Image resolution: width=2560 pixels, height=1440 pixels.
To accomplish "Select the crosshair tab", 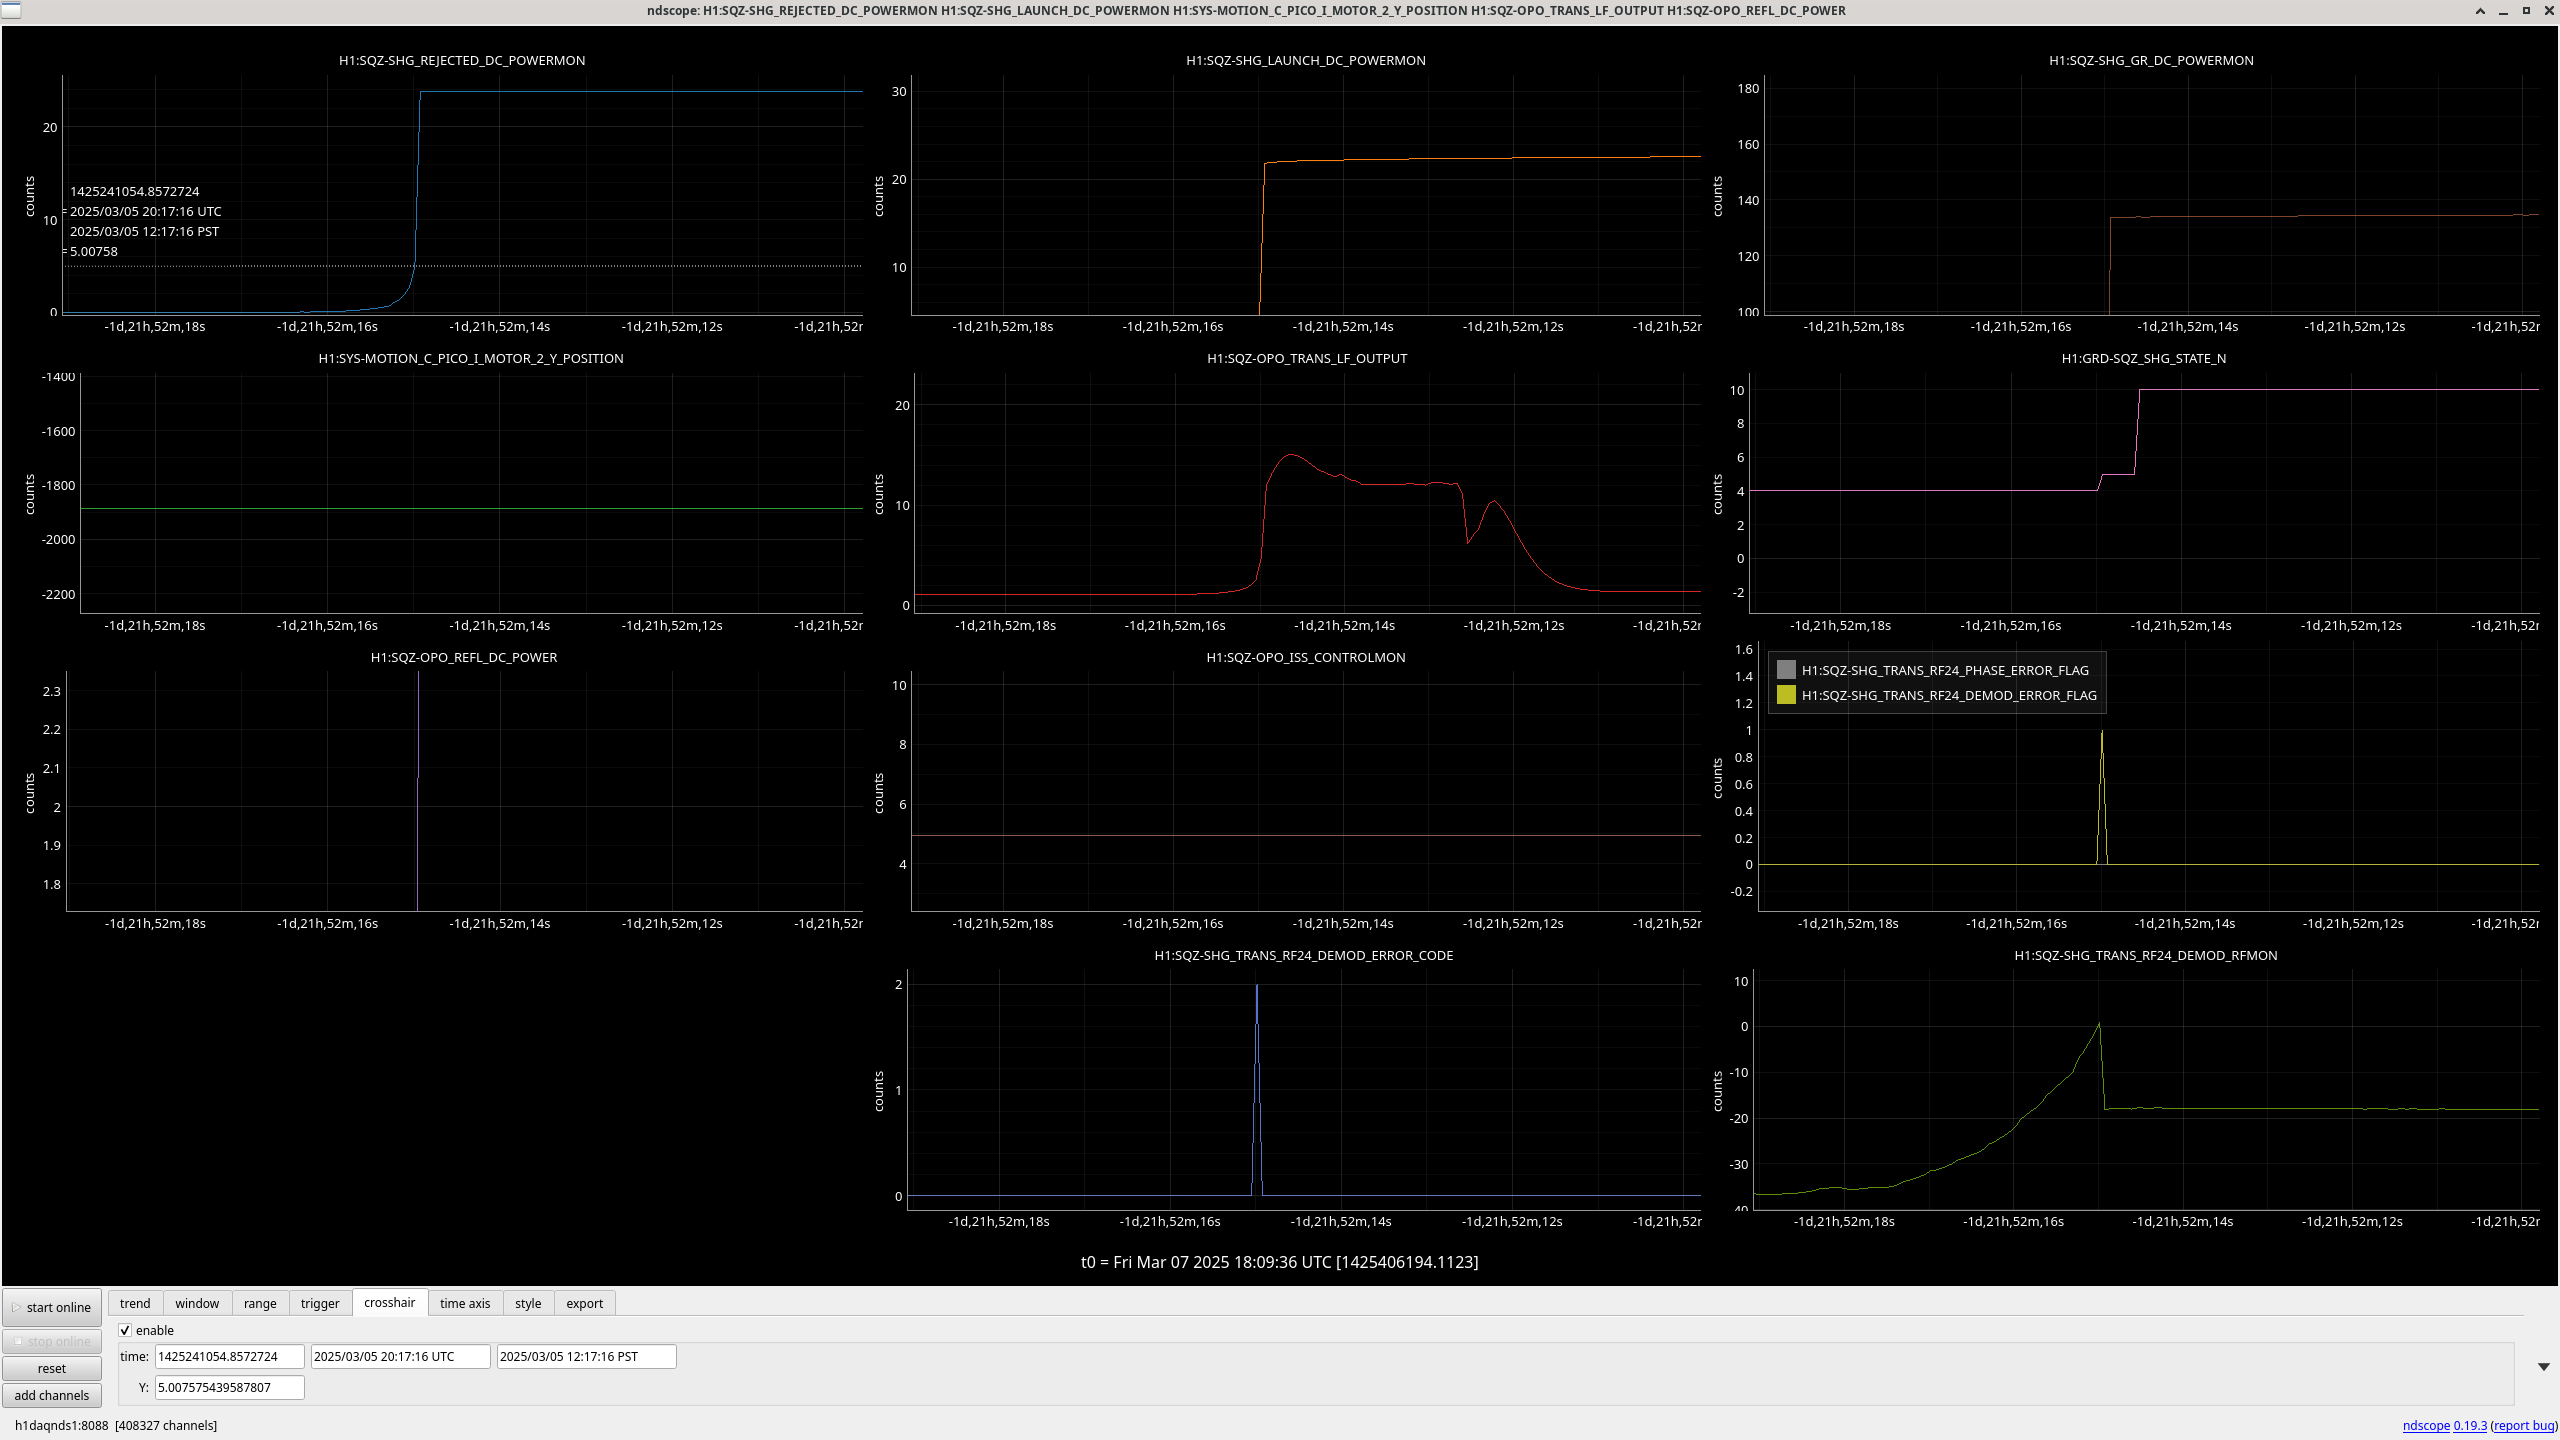I will (x=390, y=1302).
